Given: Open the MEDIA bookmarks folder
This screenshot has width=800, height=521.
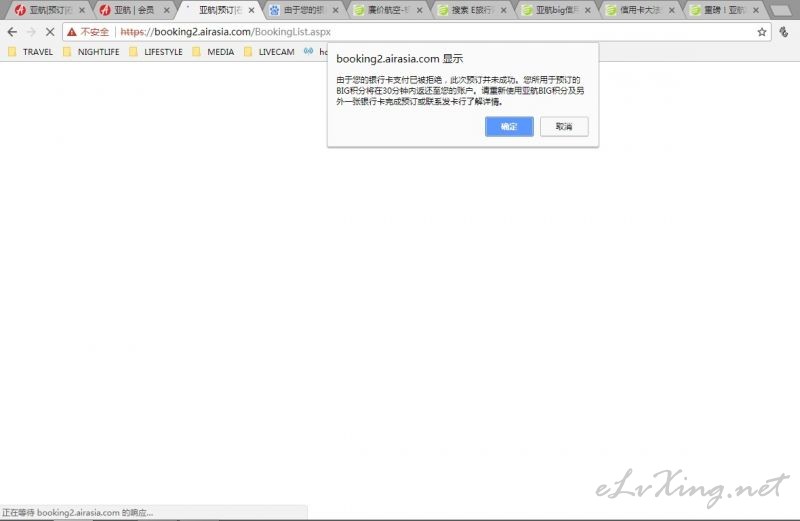Looking at the screenshot, I should [x=213, y=52].
